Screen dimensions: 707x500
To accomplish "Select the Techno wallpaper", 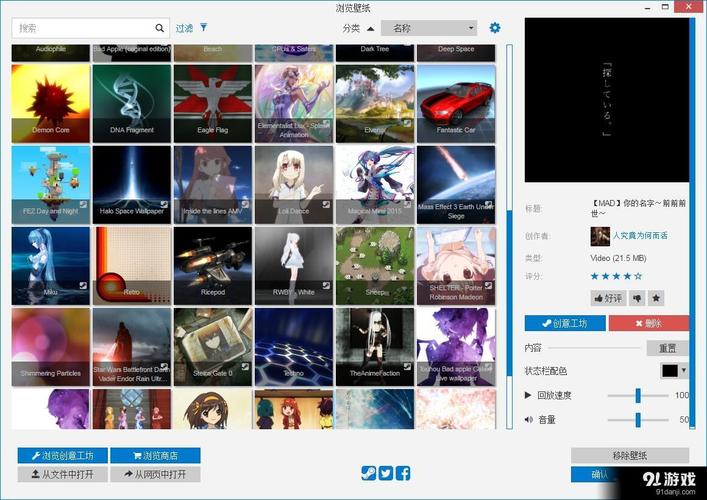I will click(x=294, y=347).
